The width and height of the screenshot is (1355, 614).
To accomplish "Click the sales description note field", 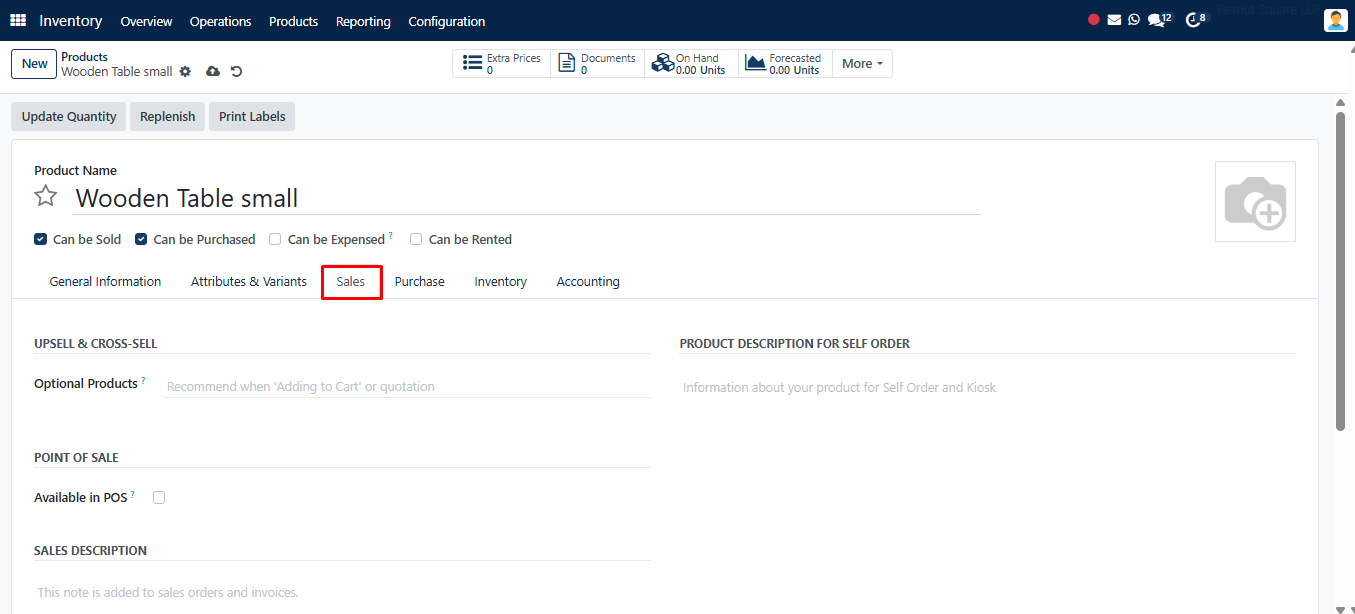I will tap(342, 592).
